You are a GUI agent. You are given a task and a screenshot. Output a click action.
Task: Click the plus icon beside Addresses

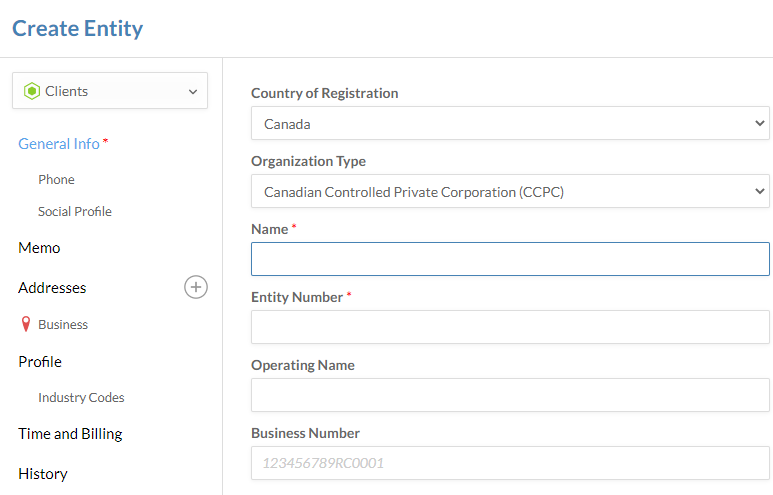pyautogui.click(x=196, y=288)
